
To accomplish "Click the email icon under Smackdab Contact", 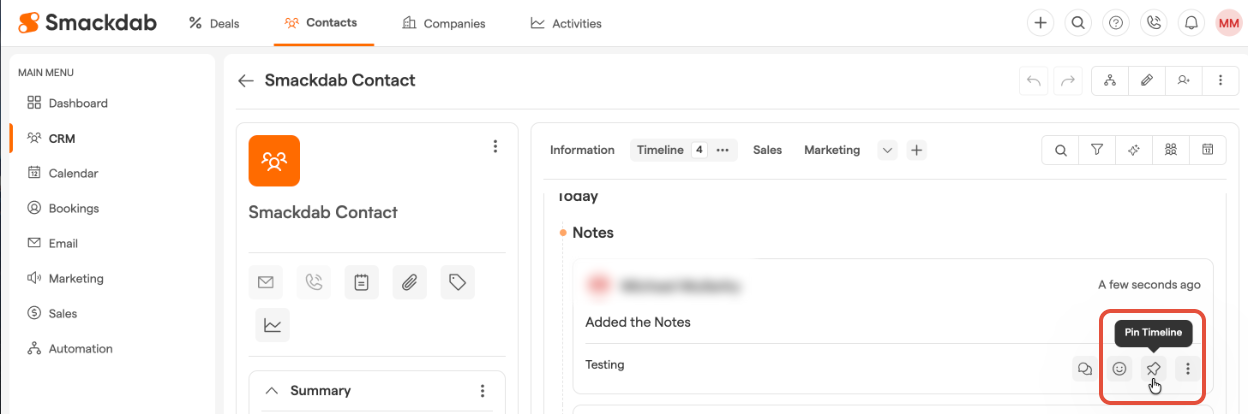I will tap(266, 283).
